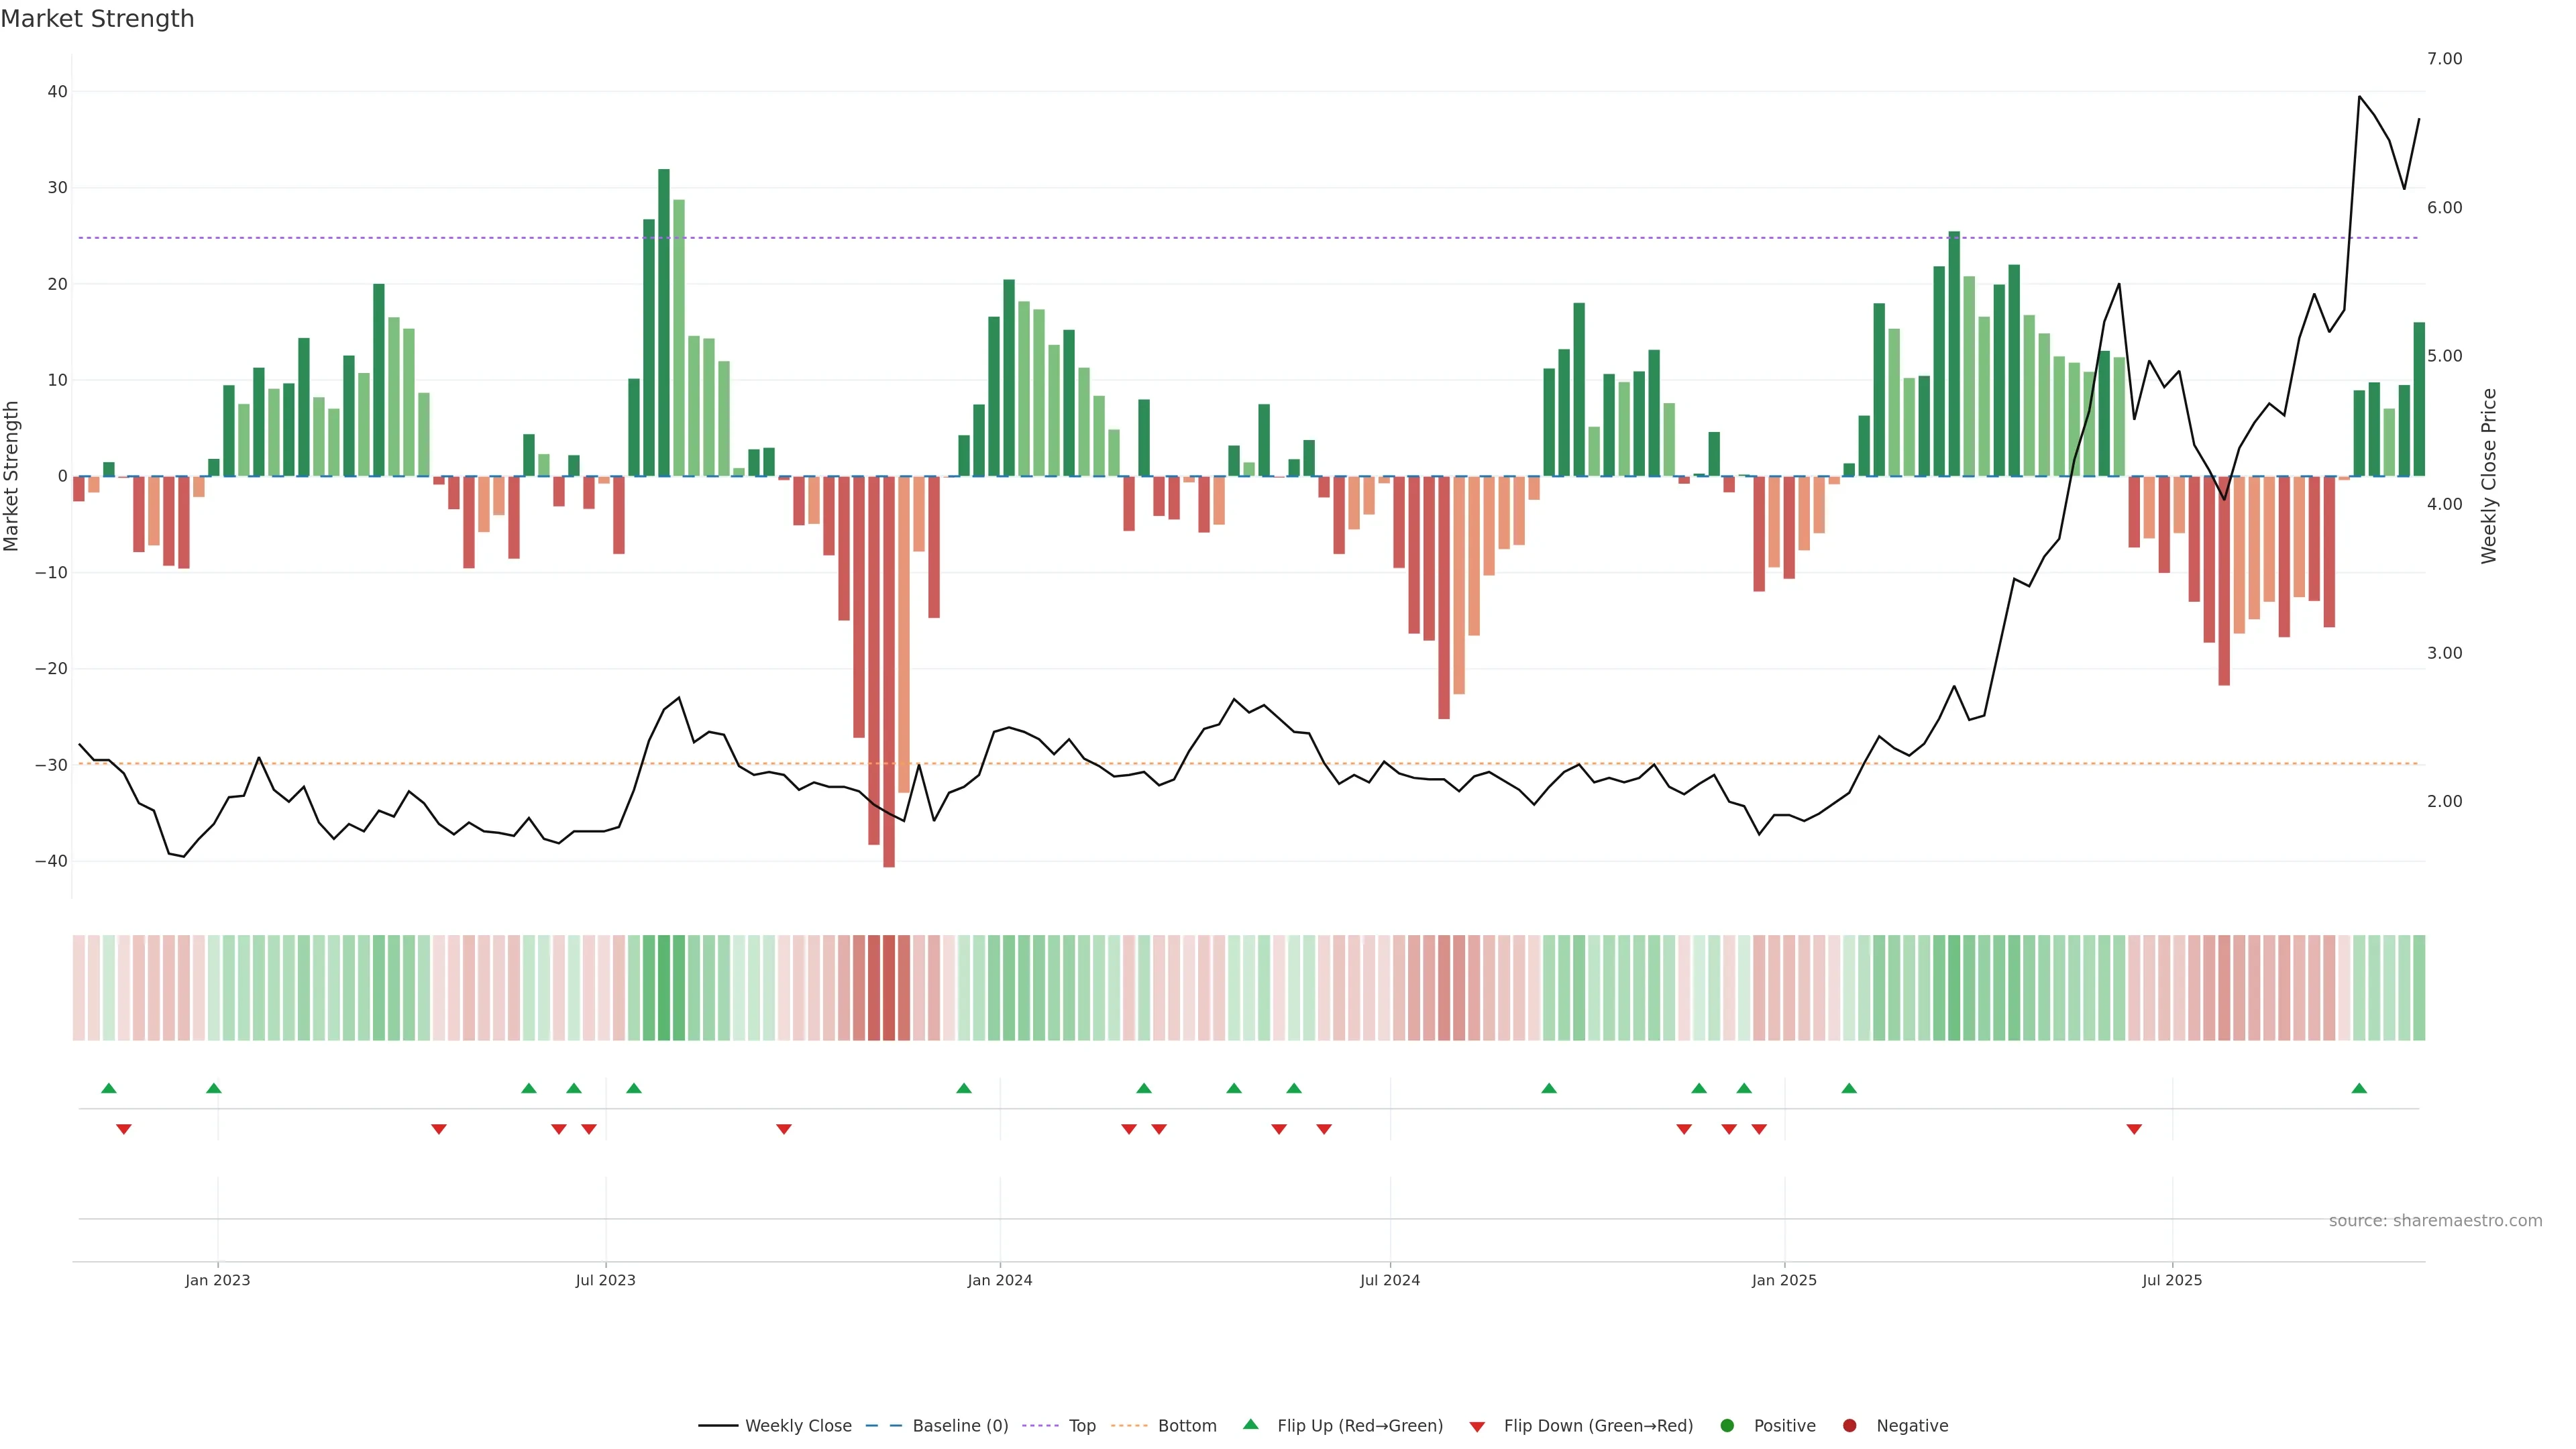
Task: Click the Flip Up green triangle legend icon
Action: pyautogui.click(x=1250, y=1424)
